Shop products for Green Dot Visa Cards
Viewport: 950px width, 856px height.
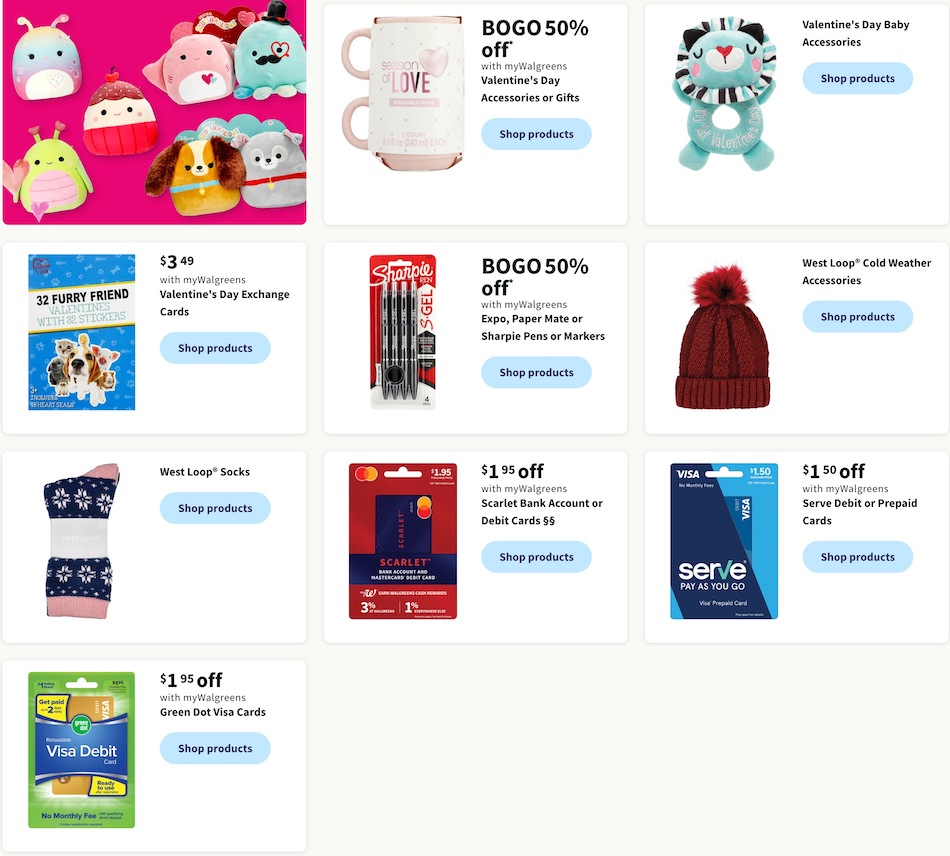[215, 748]
